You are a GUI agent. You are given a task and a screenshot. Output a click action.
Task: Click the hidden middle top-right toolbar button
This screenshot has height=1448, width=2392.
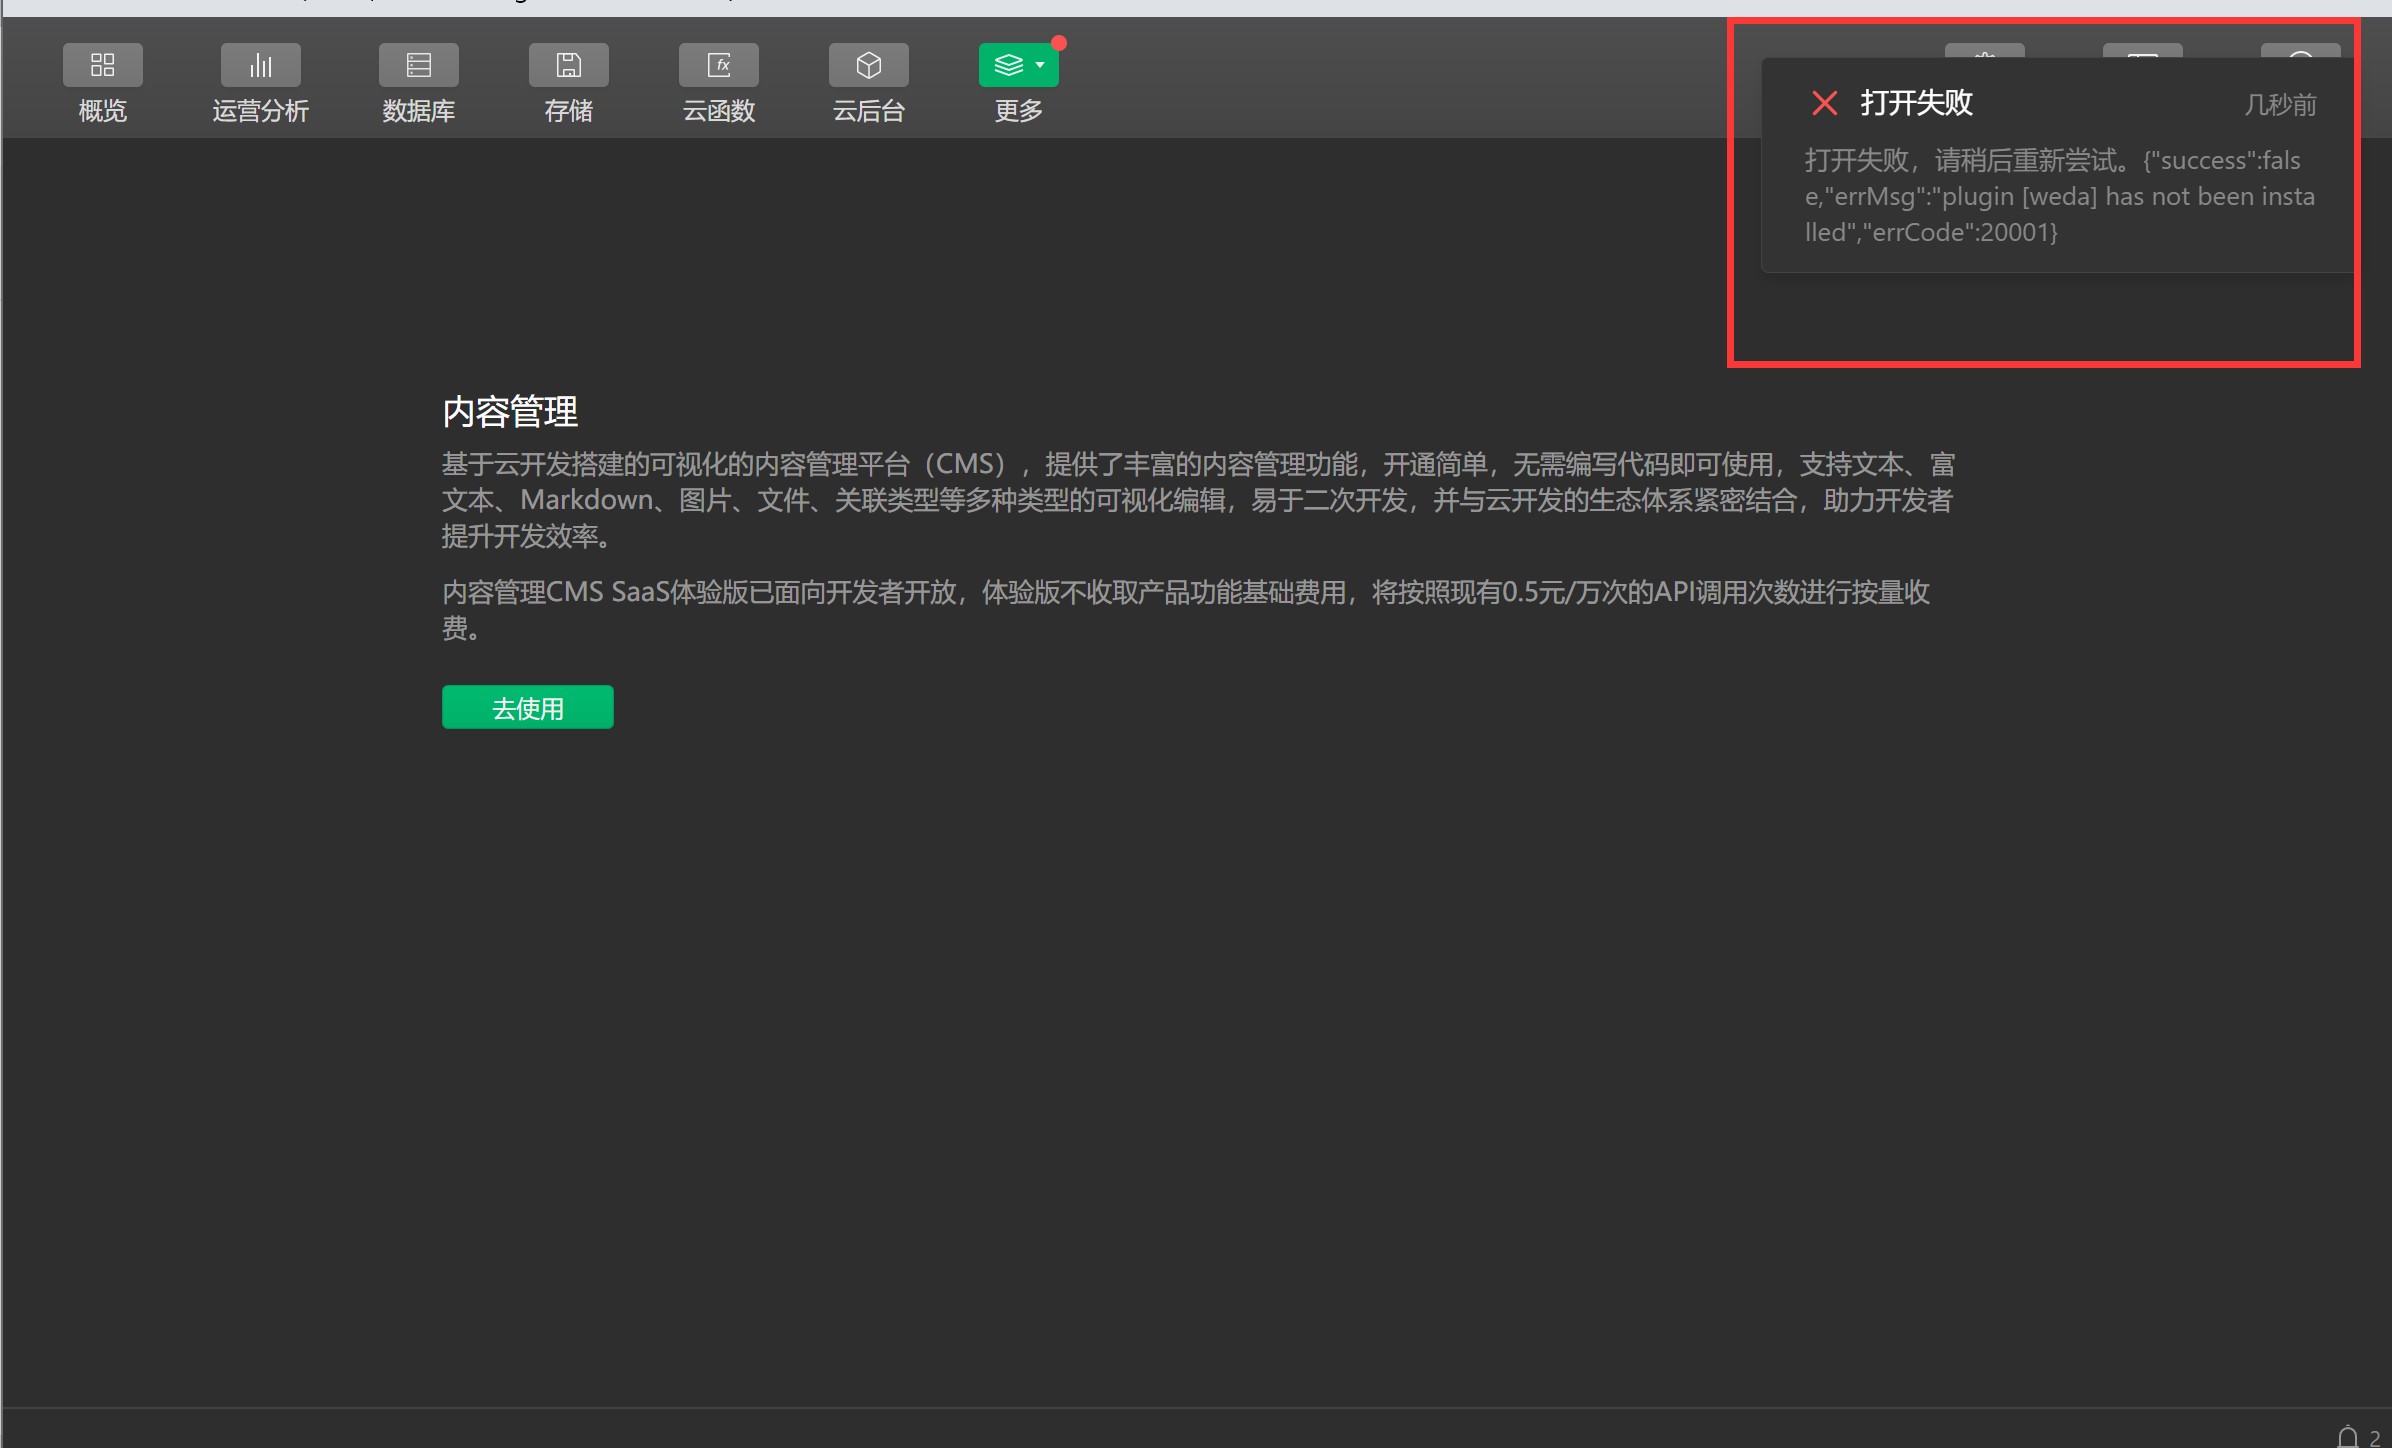[x=2142, y=50]
